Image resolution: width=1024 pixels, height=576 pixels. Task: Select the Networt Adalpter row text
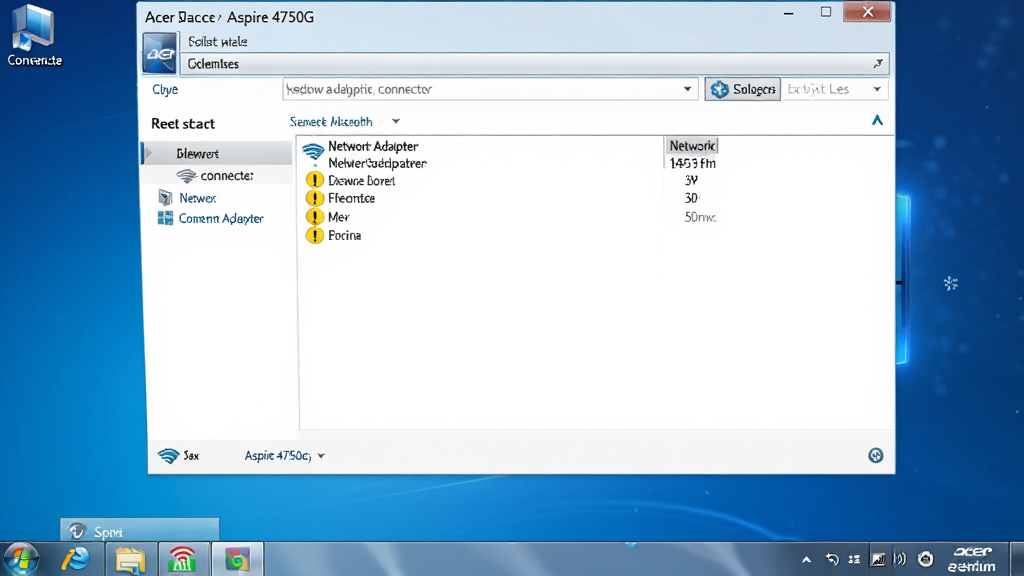click(373, 146)
